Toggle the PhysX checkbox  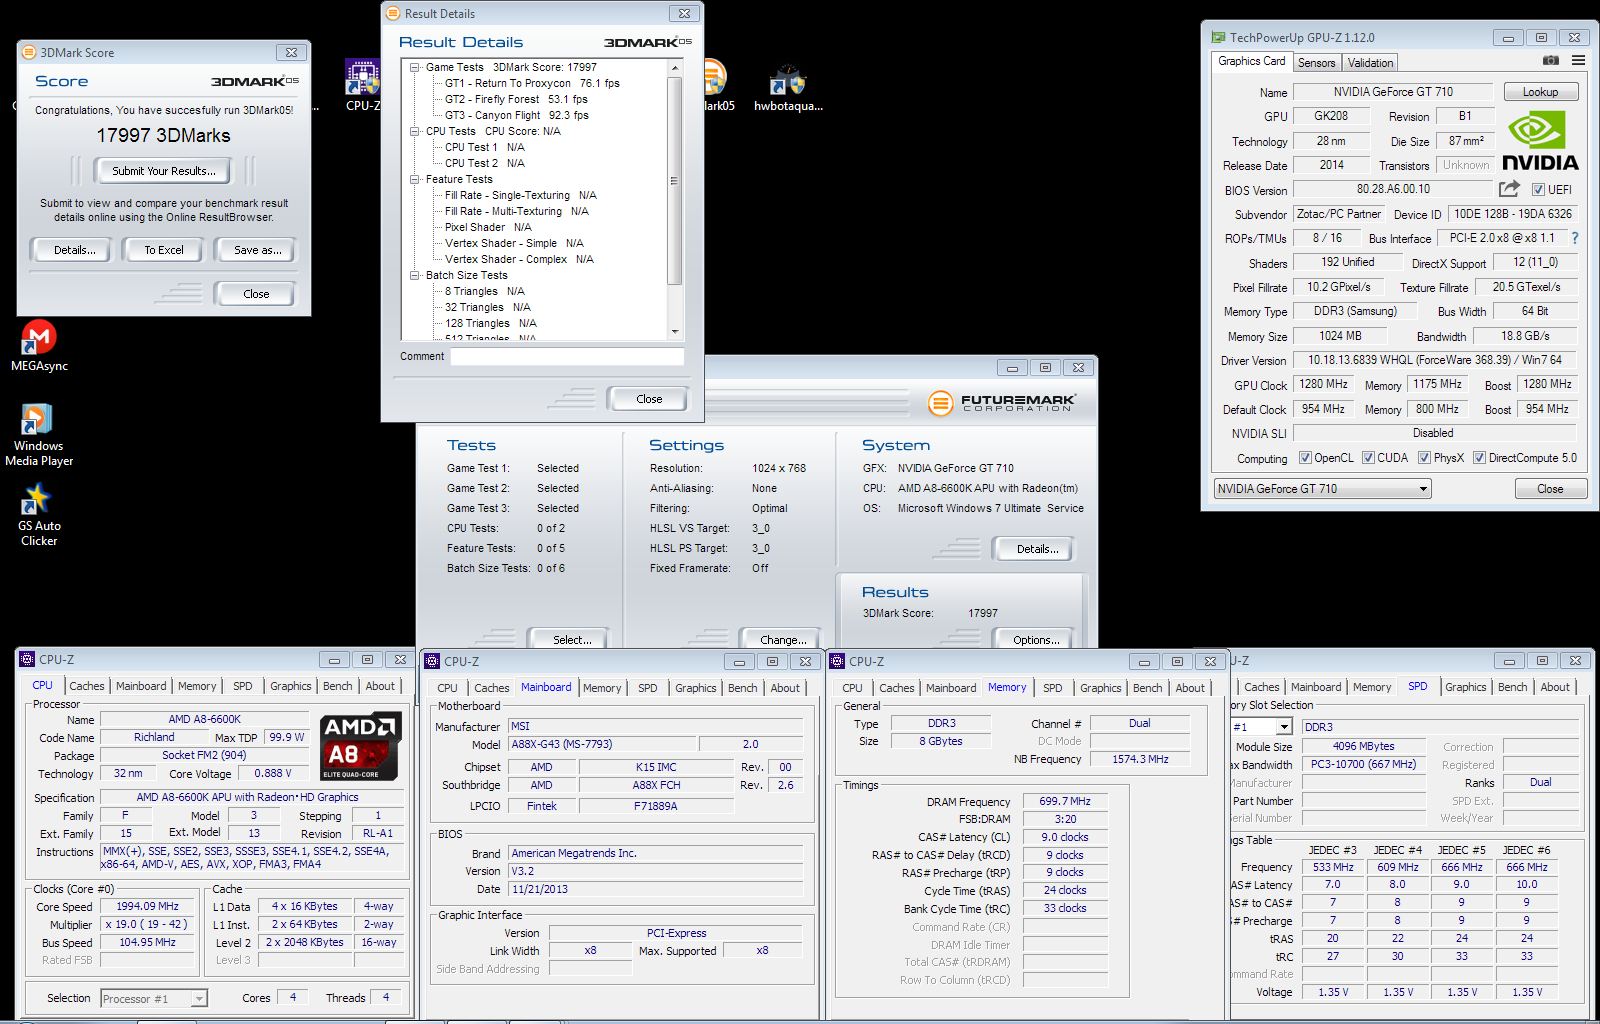(1425, 458)
